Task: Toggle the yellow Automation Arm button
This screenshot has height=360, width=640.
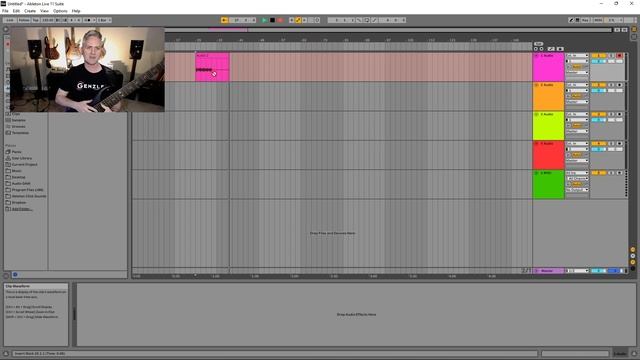Action: click(298, 20)
